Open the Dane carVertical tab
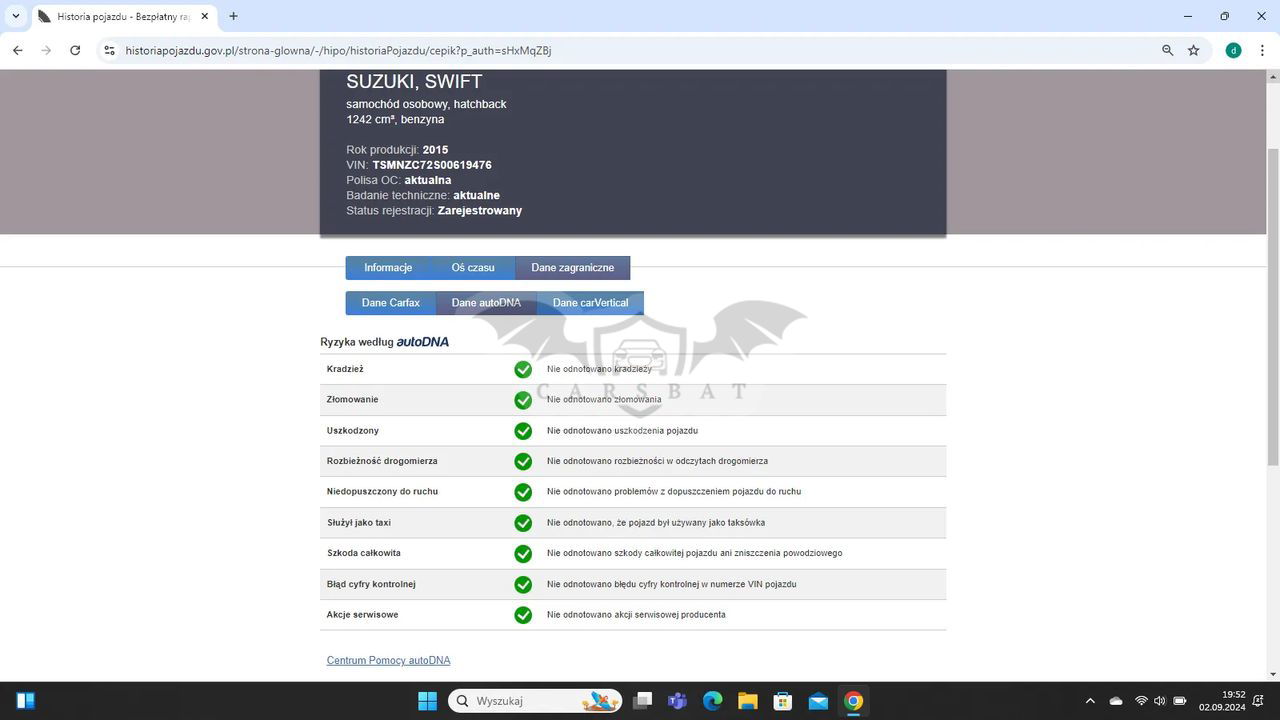The image size is (1280, 720). coord(590,303)
